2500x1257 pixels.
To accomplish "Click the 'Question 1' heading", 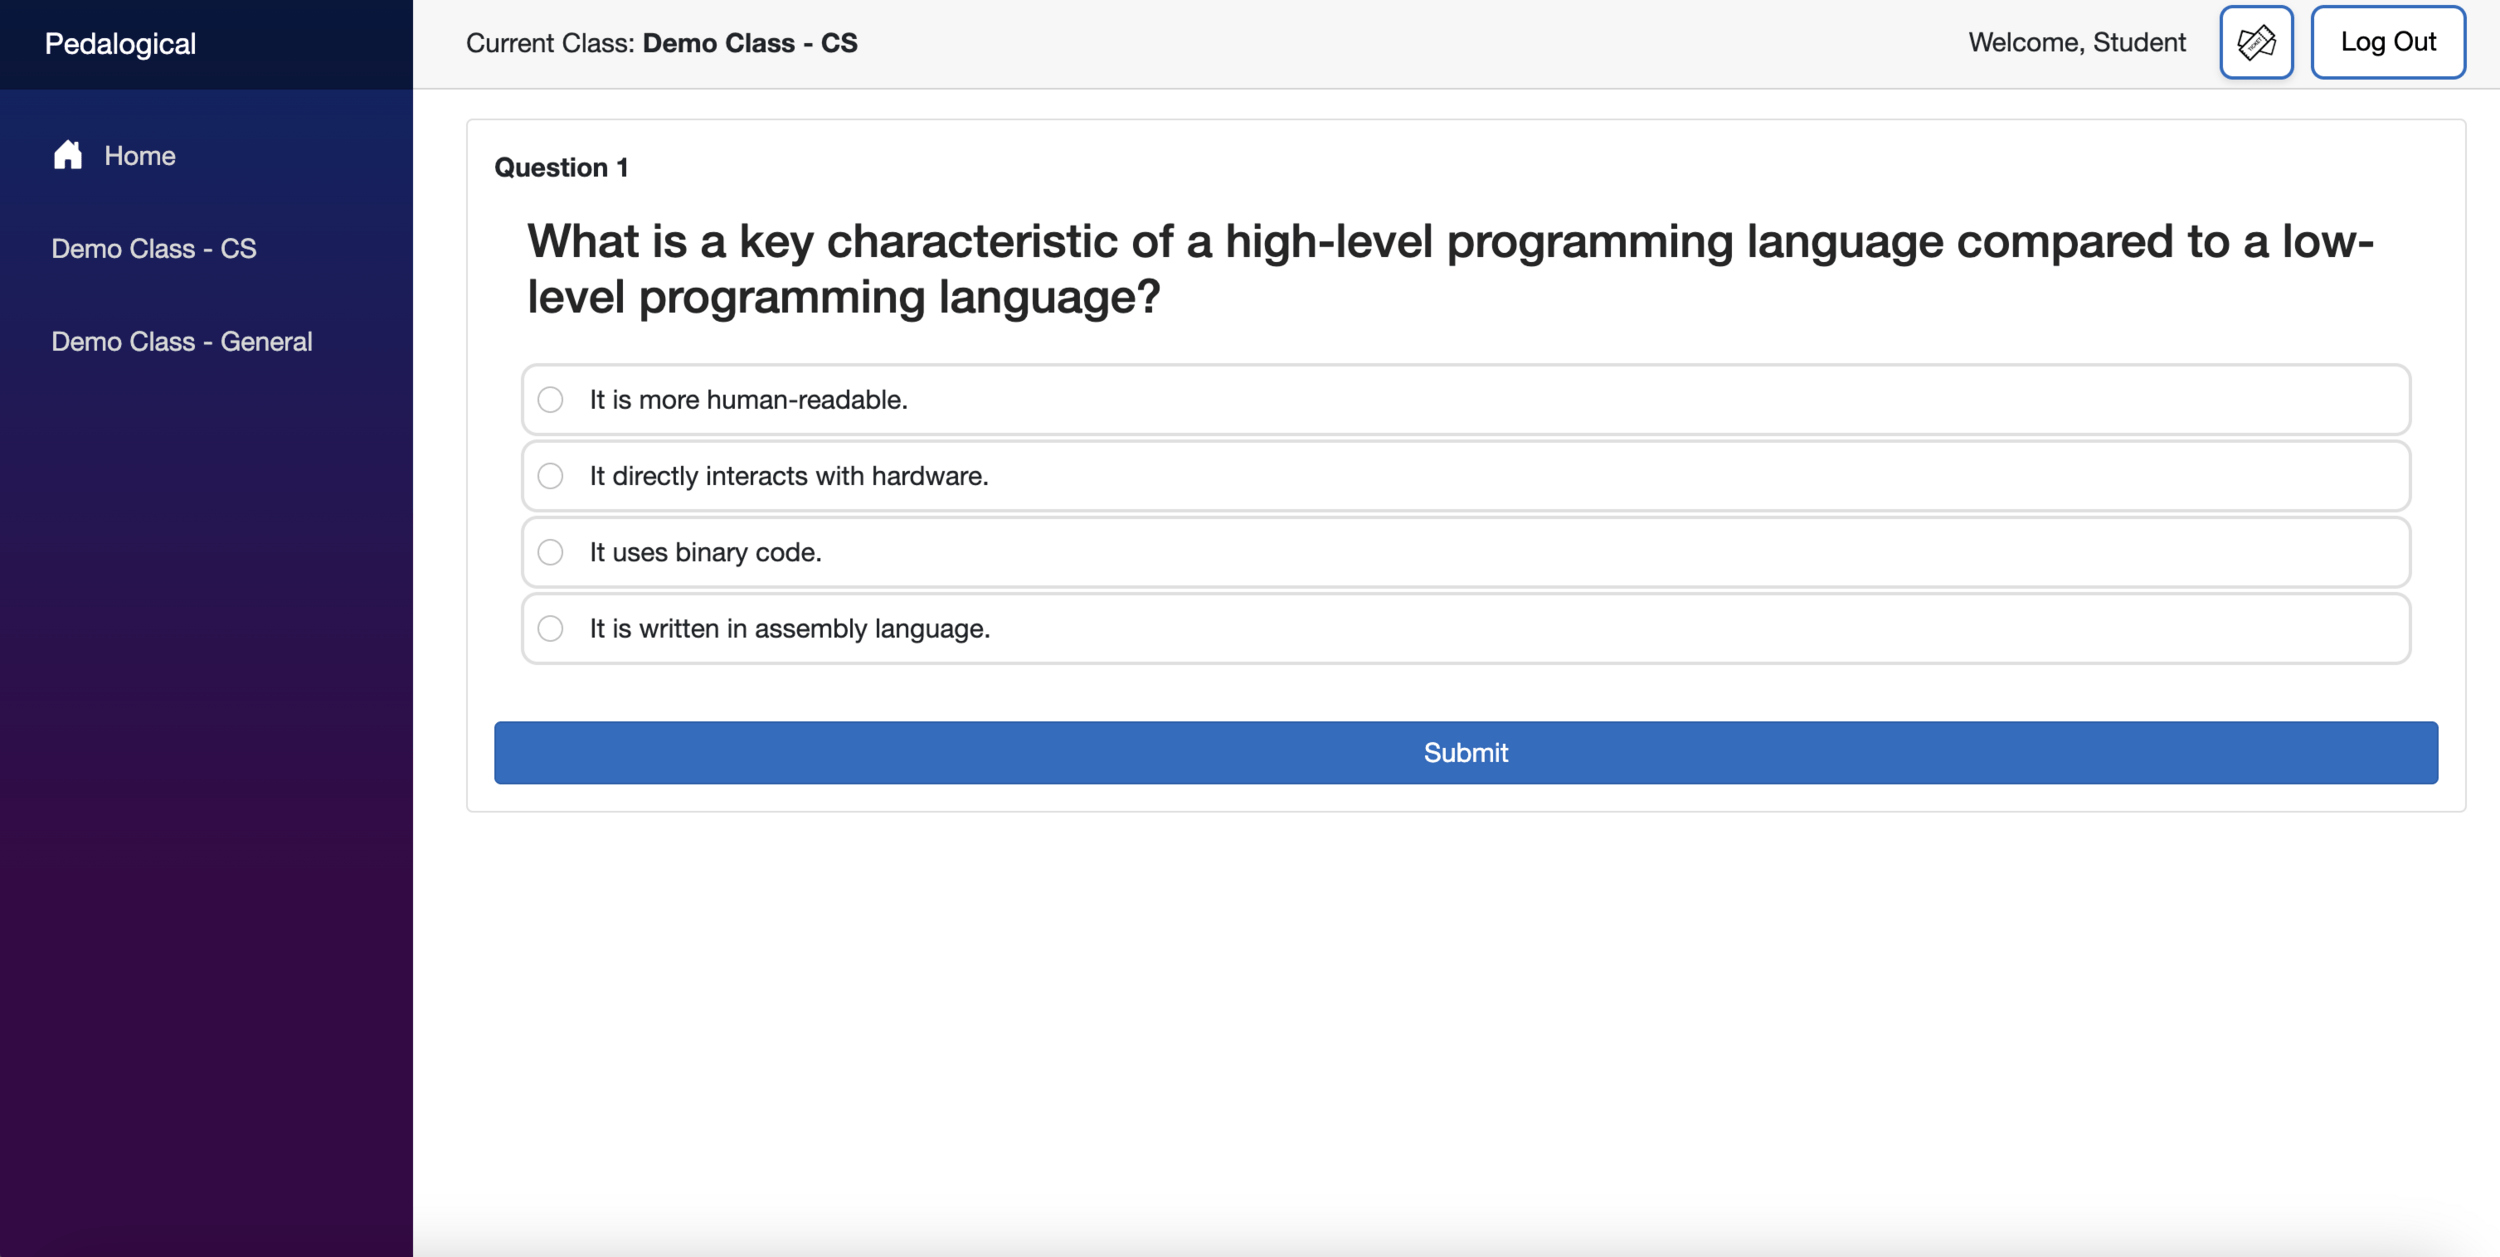I will click(x=561, y=167).
